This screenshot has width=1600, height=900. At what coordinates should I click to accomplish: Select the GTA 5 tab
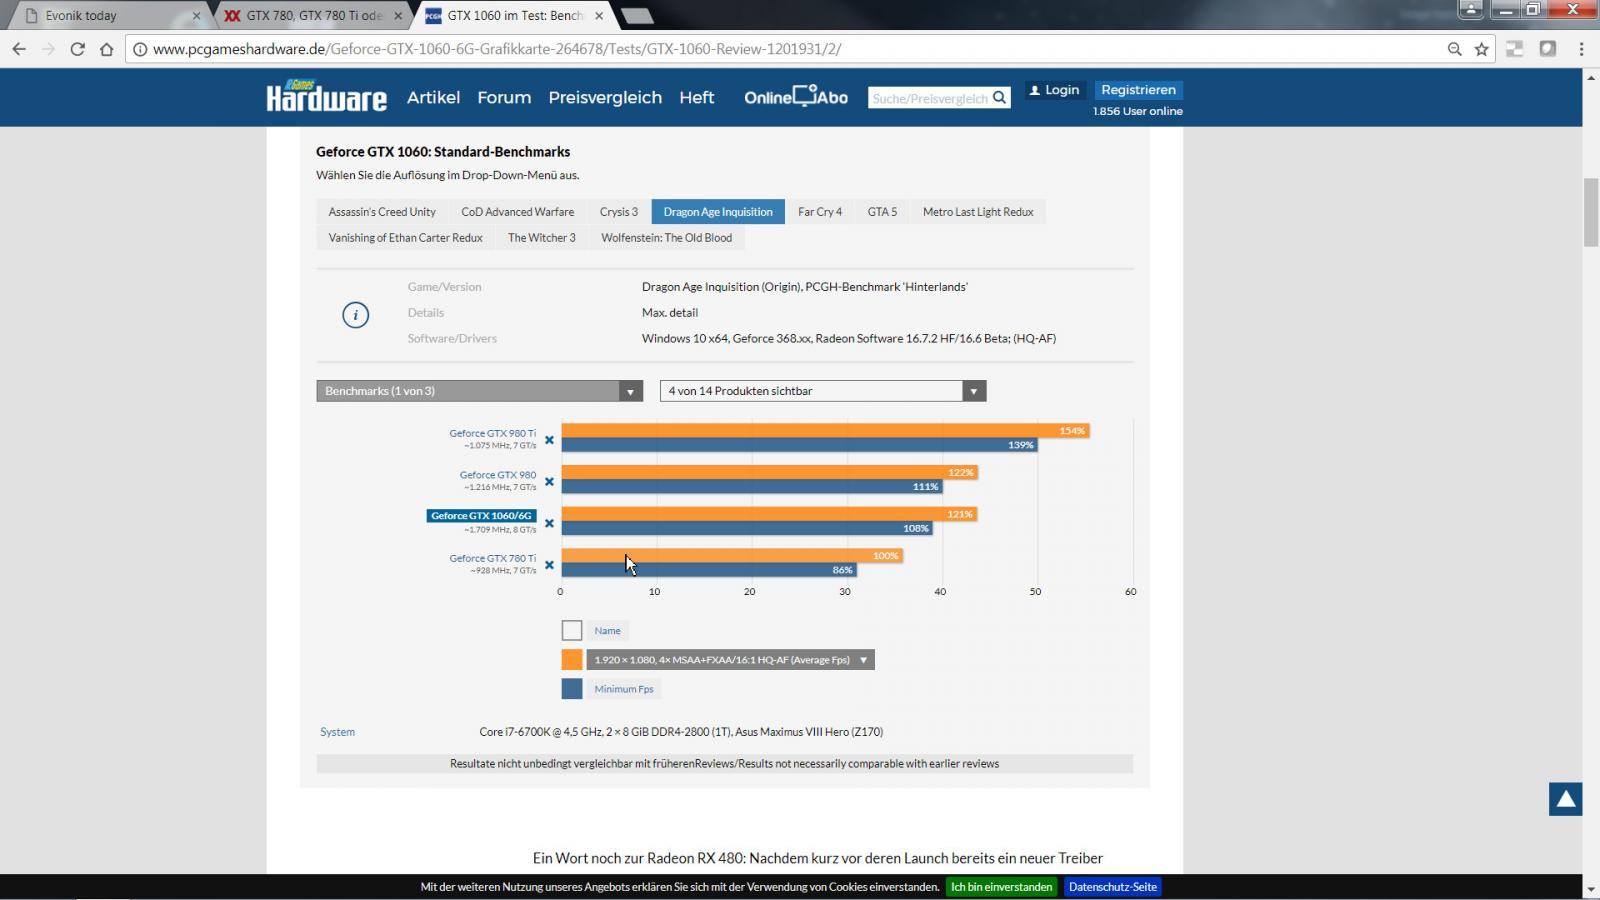[882, 212]
